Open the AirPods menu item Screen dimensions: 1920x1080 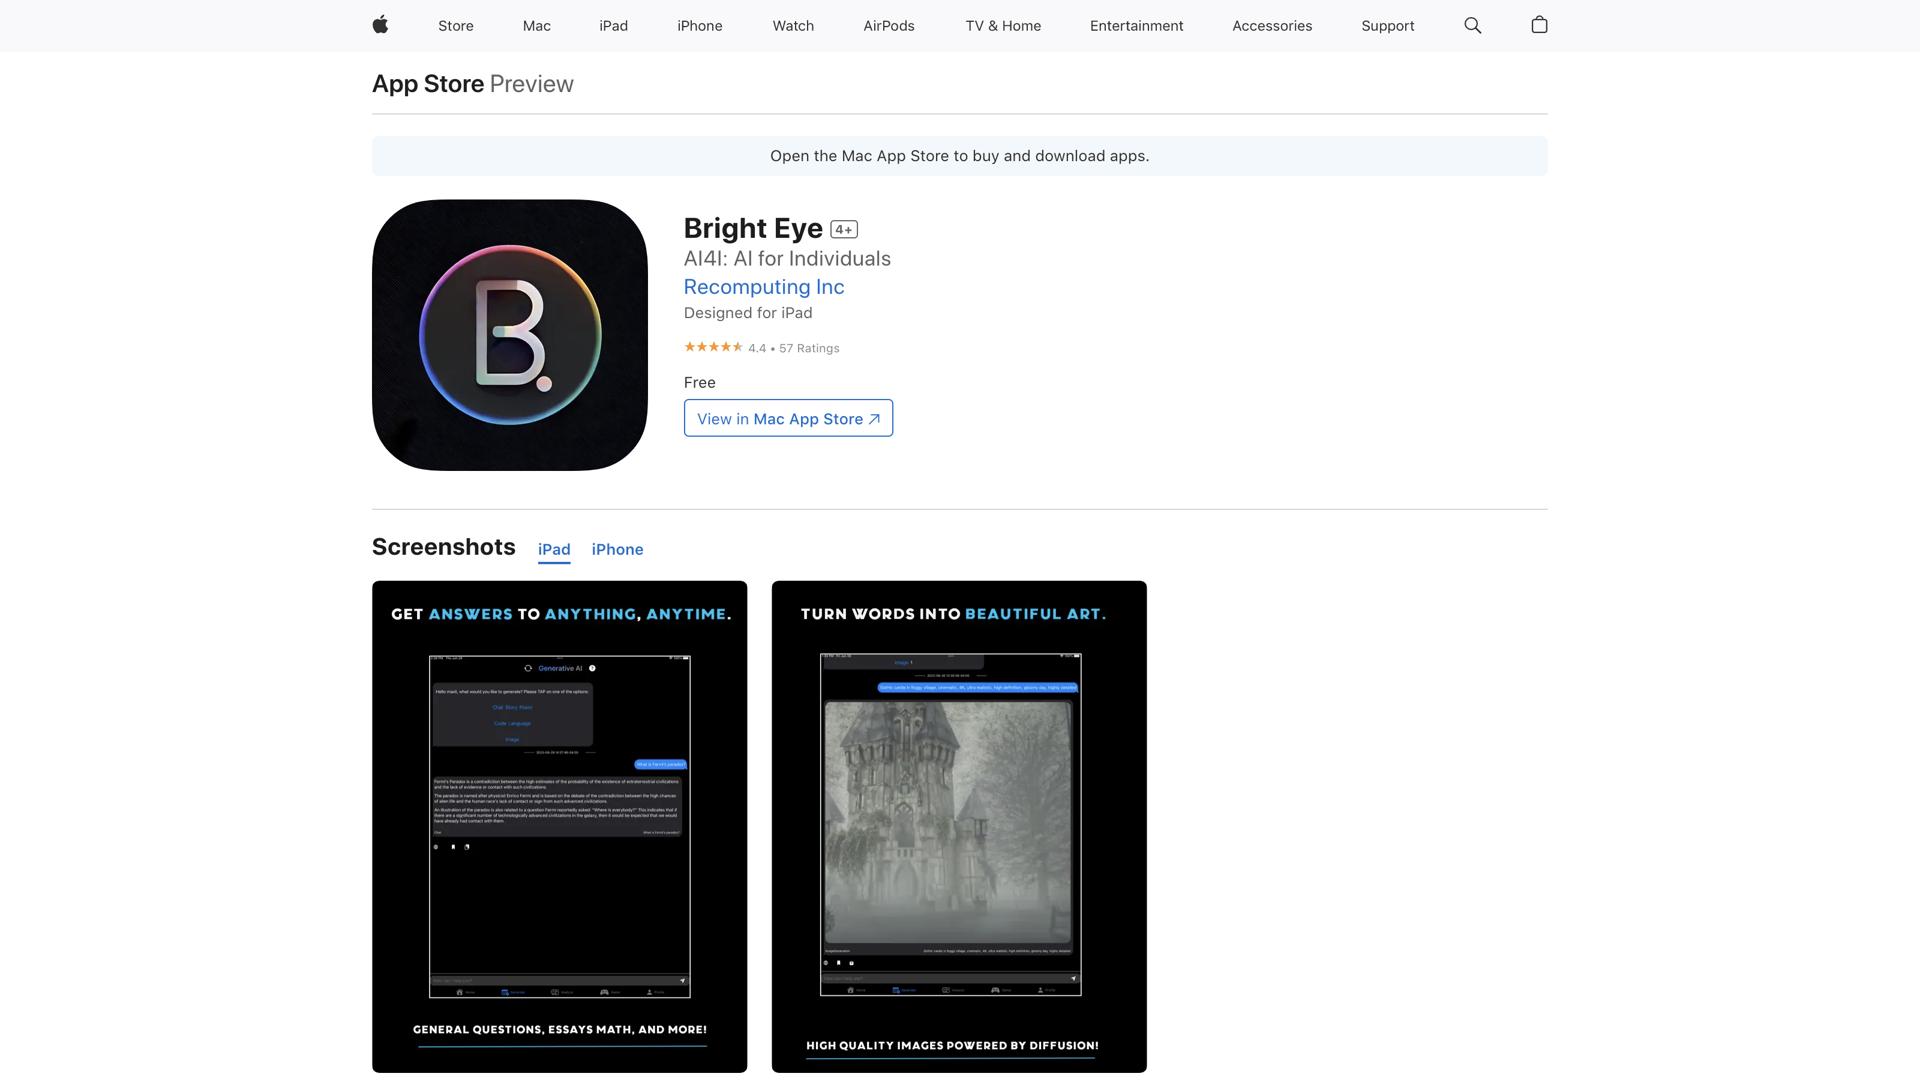pos(888,25)
